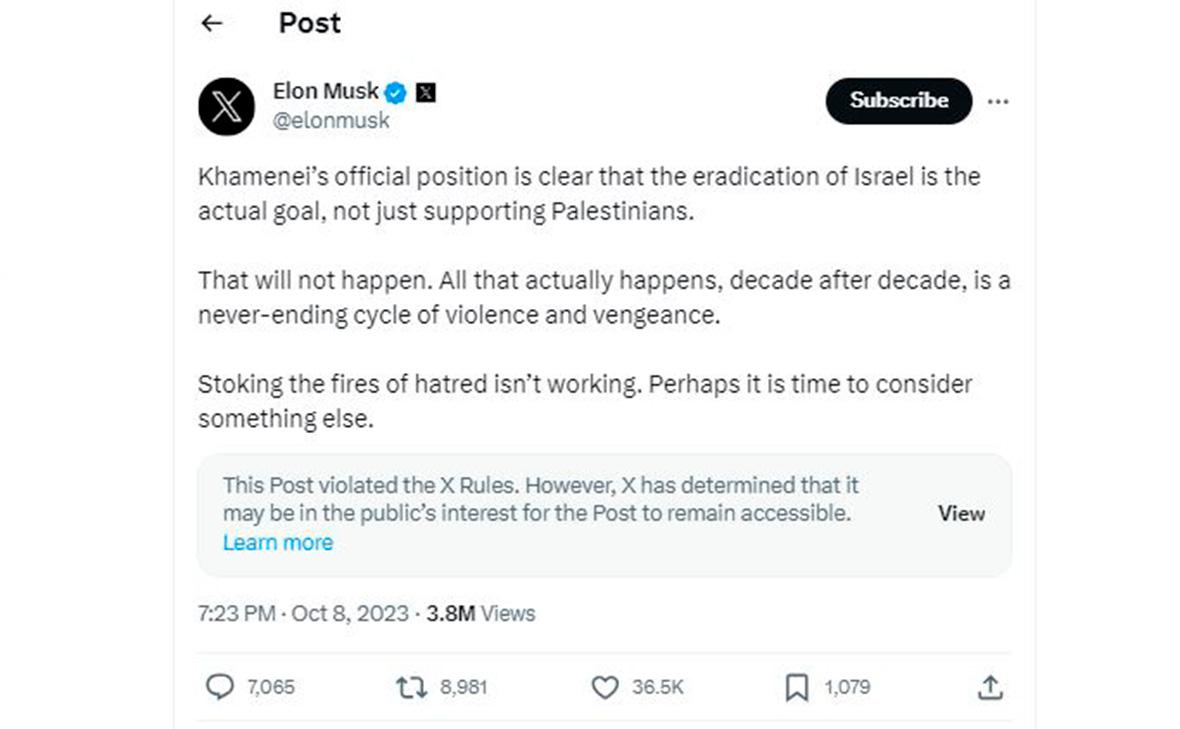Screen dimensions: 1180x729
Task: Follow the Learn more link
Action: (278, 542)
